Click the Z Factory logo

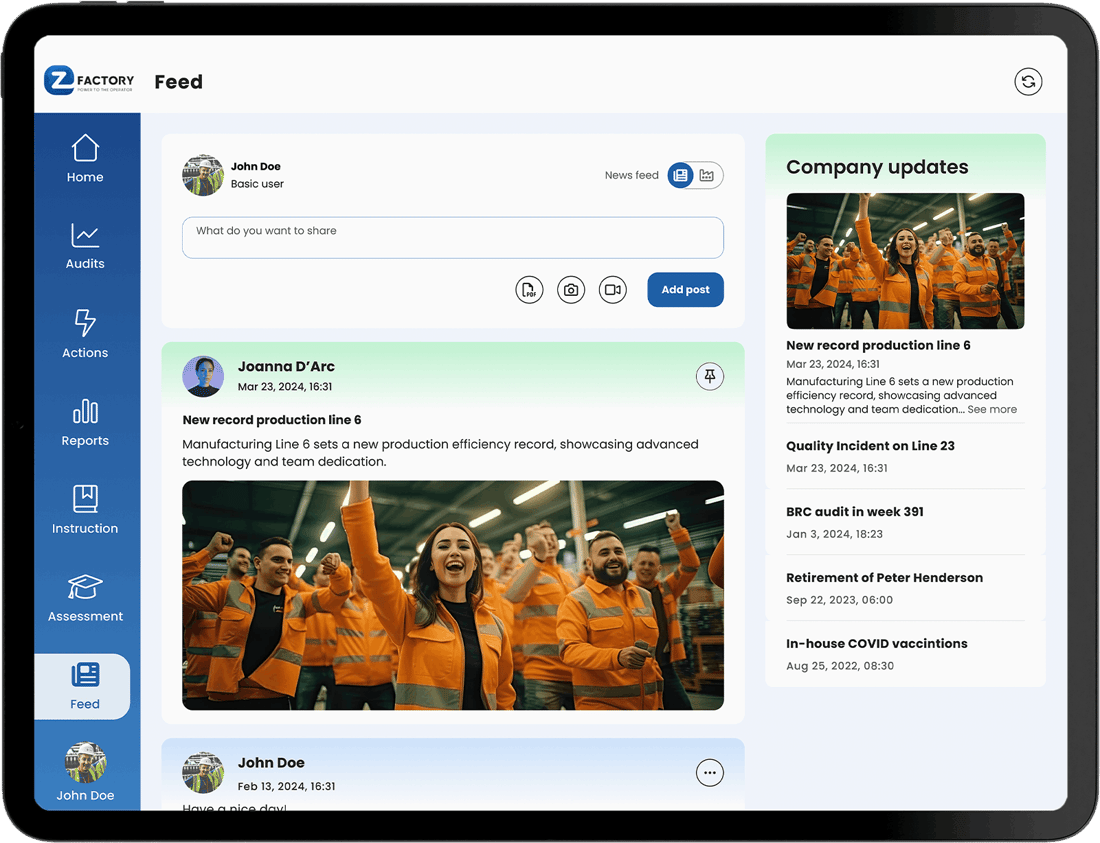pos(89,81)
